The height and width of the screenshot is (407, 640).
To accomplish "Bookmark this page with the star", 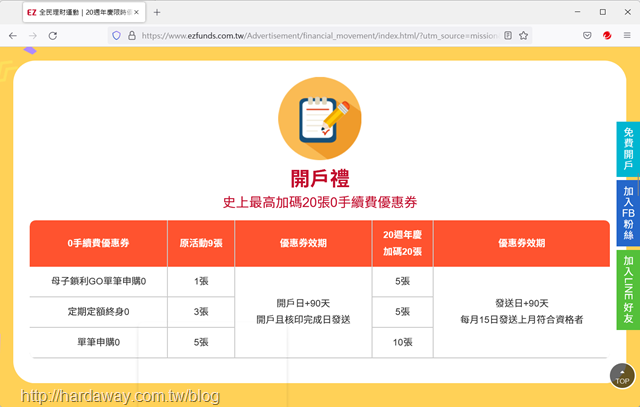I will (523, 36).
